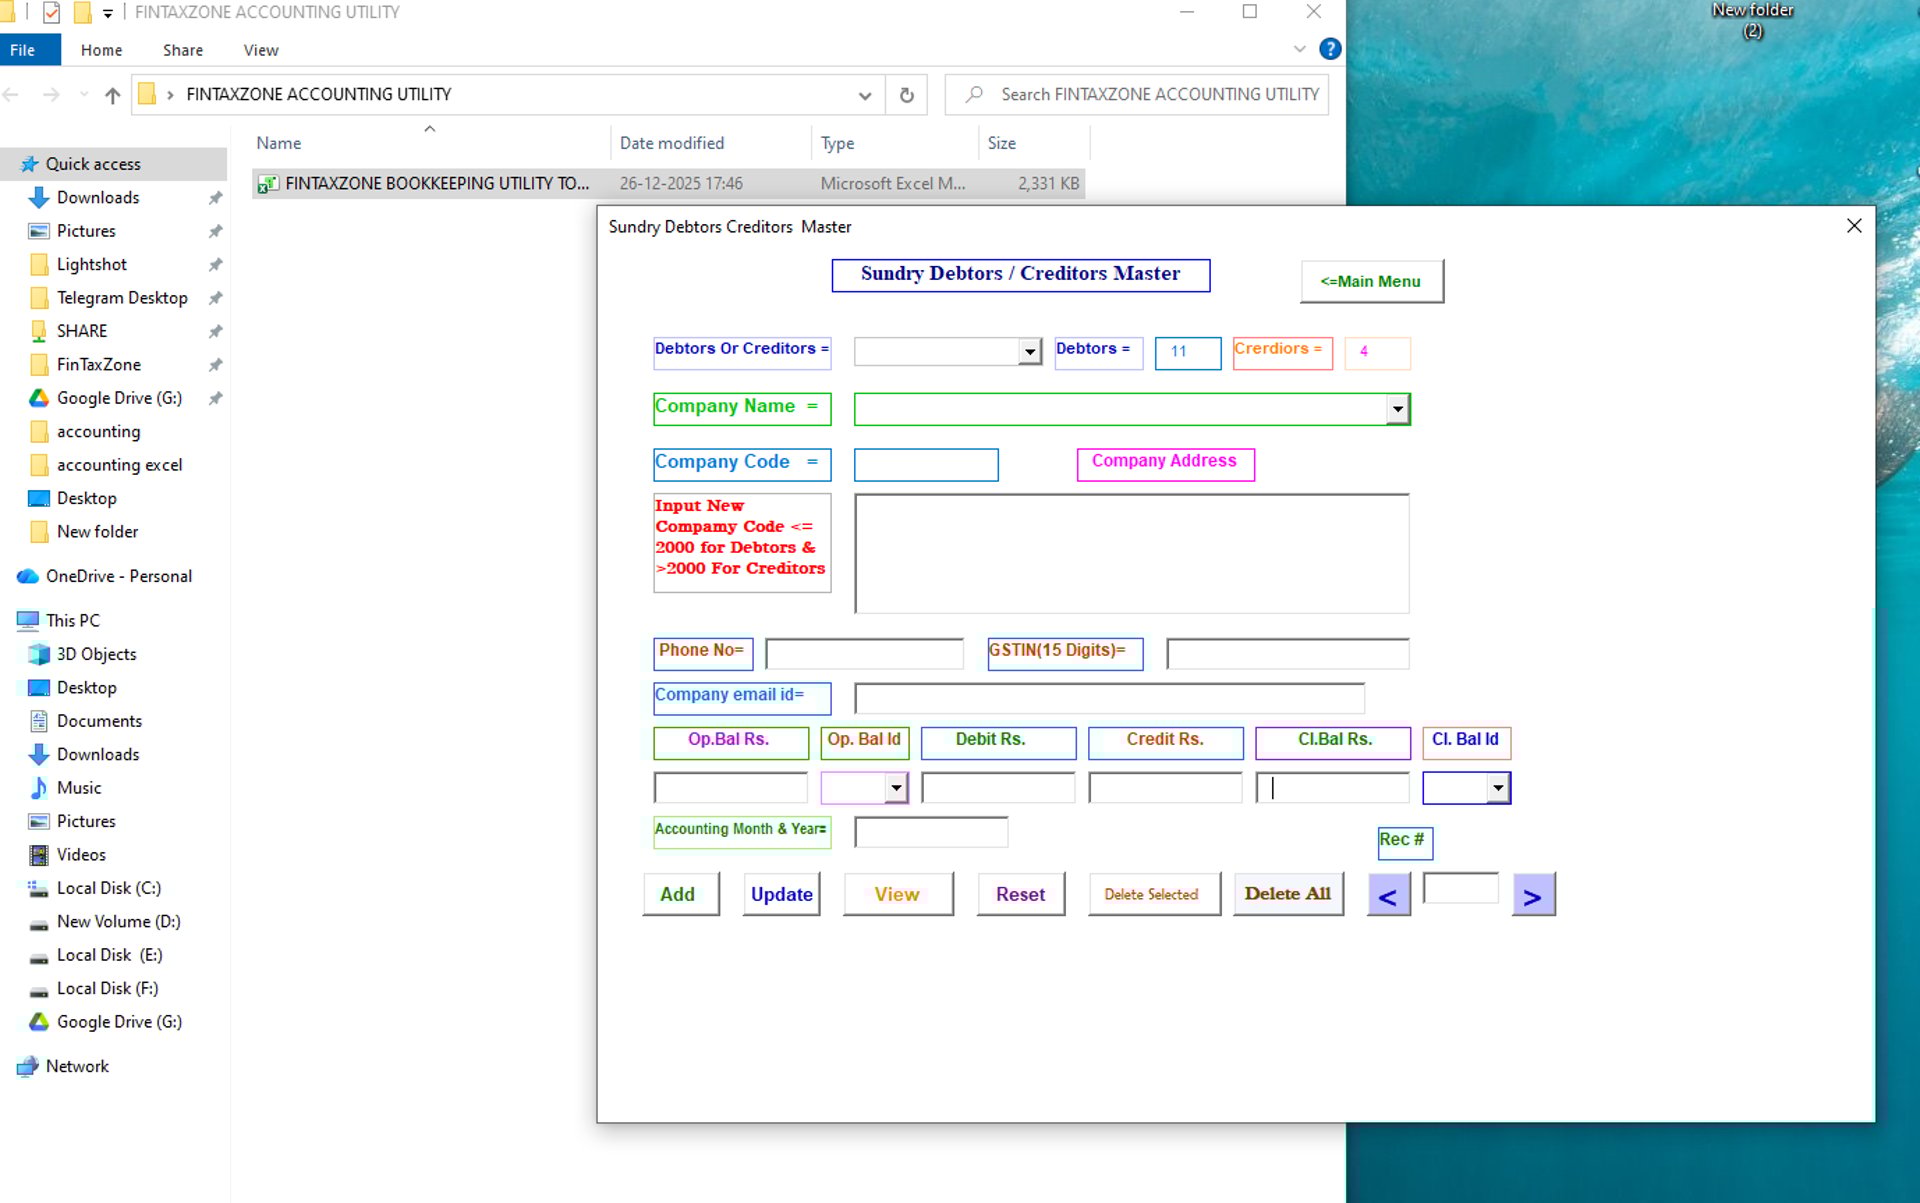Image resolution: width=1920 pixels, height=1203 pixels.
Task: Click the Company Code input field
Action: [925, 465]
